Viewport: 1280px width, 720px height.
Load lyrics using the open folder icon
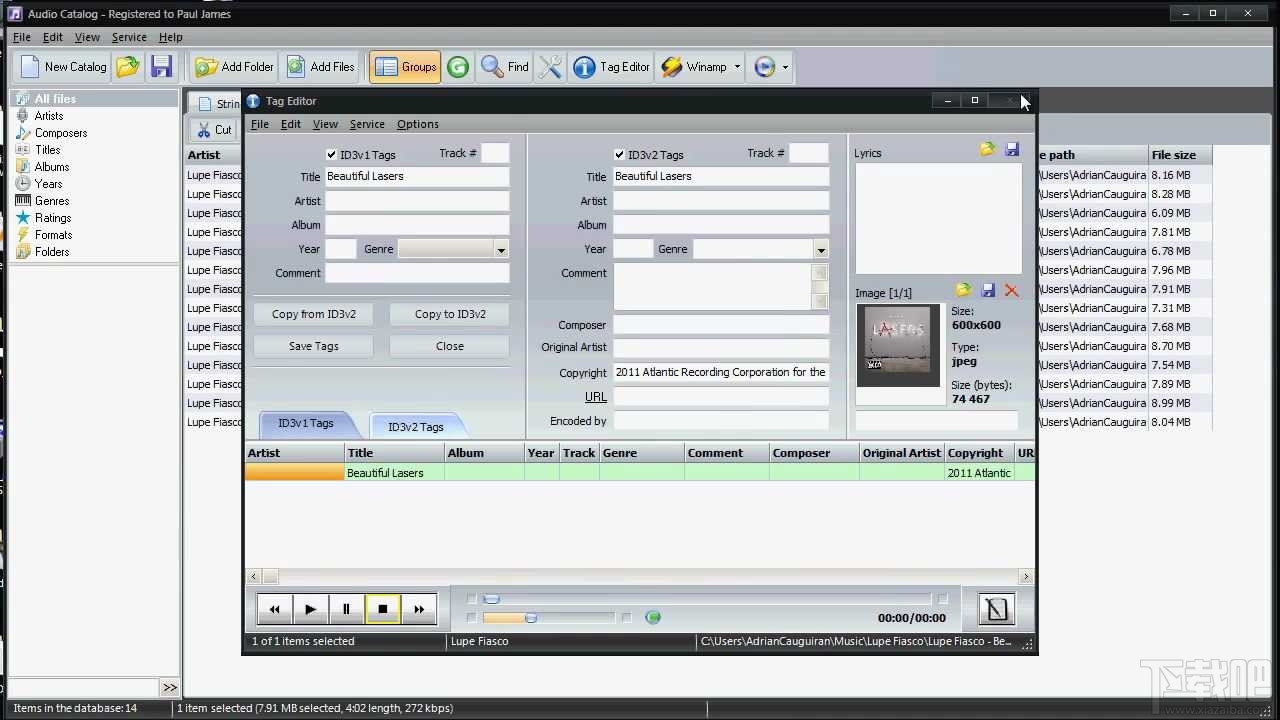[x=988, y=149]
